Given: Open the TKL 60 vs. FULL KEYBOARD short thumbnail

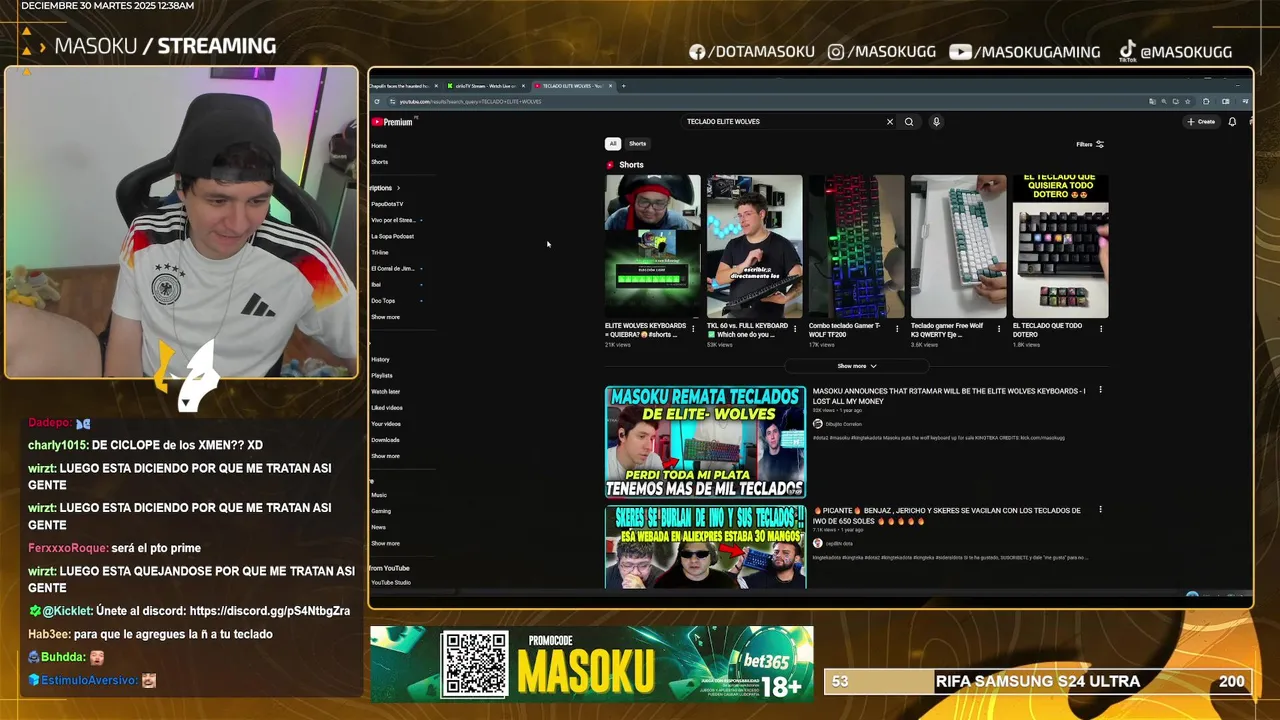Looking at the screenshot, I should [x=754, y=246].
